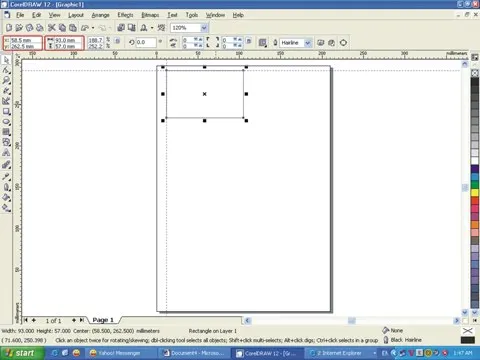Open the Tools menu
The height and width of the screenshot is (360, 480).
point(192,15)
